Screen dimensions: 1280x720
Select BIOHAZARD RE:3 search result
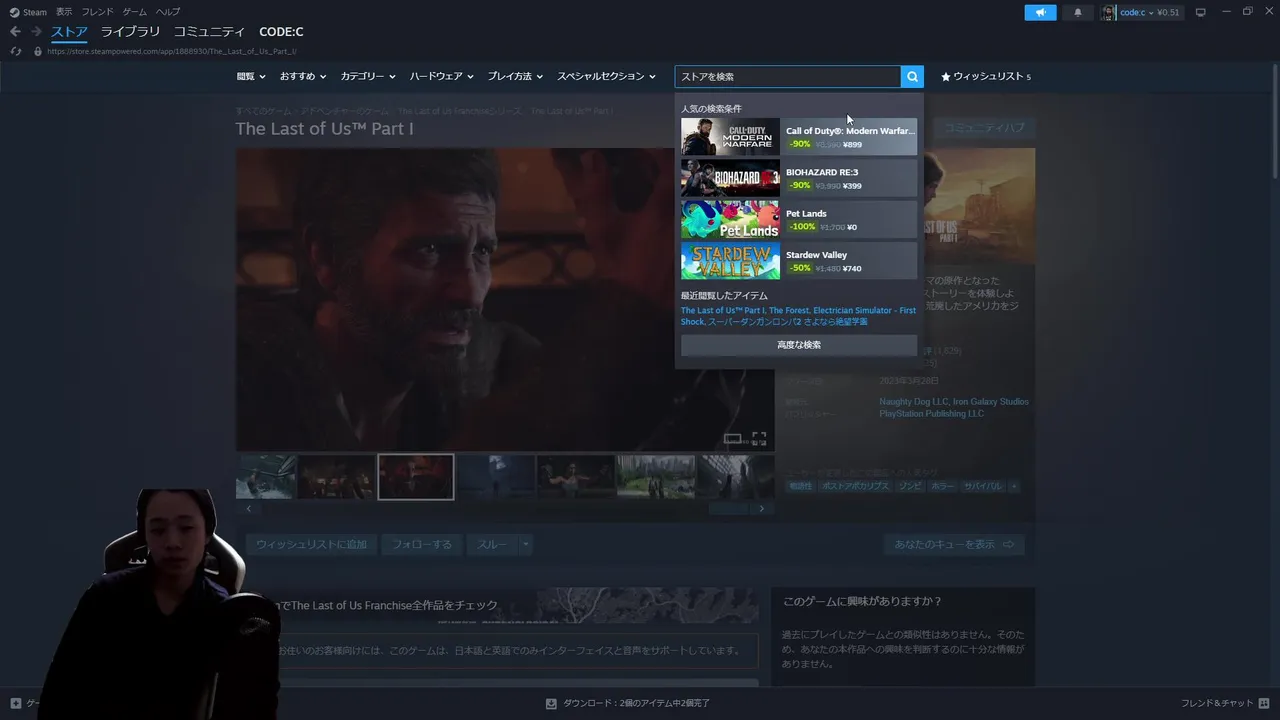[799, 178]
